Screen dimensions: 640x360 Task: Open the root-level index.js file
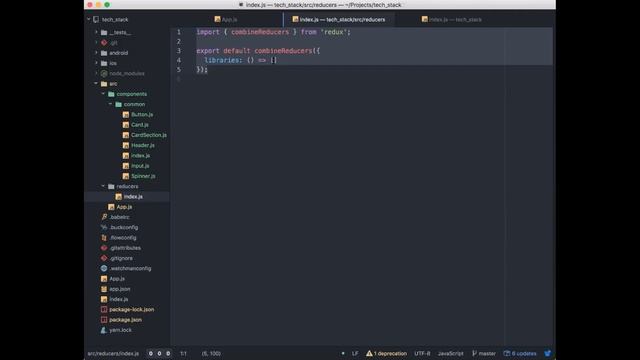click(119, 299)
